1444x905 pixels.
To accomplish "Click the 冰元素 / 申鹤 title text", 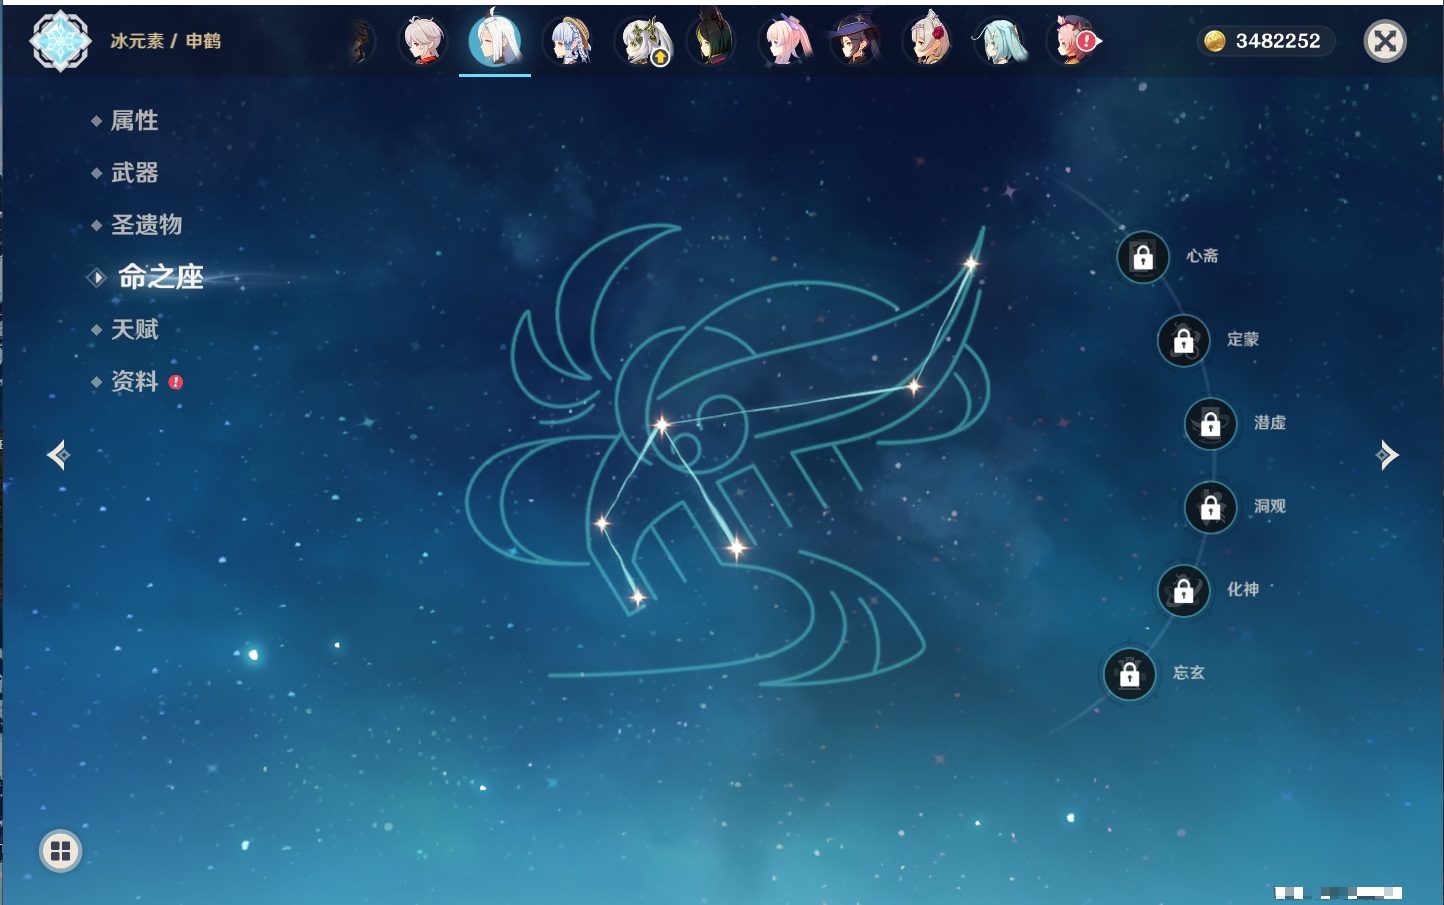I will point(166,41).
